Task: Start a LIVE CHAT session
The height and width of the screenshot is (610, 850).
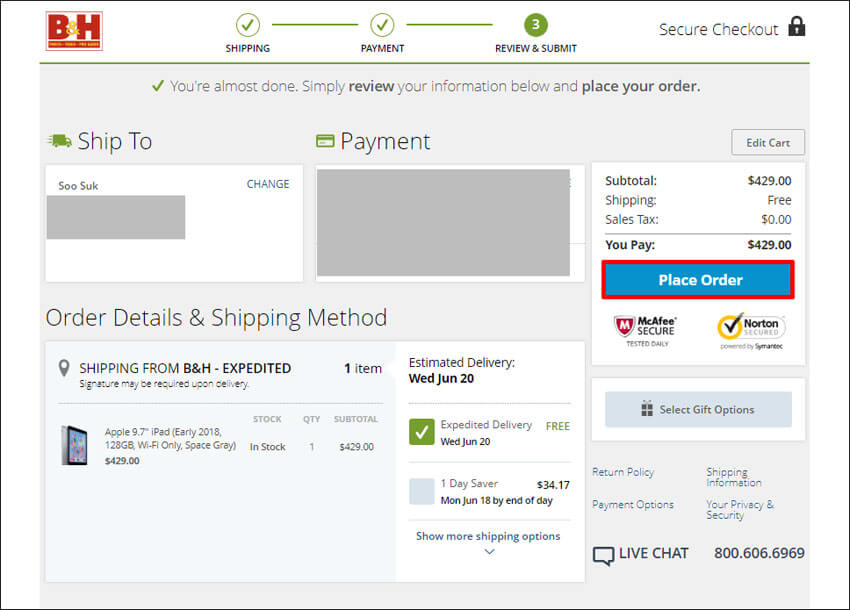Action: [x=653, y=553]
